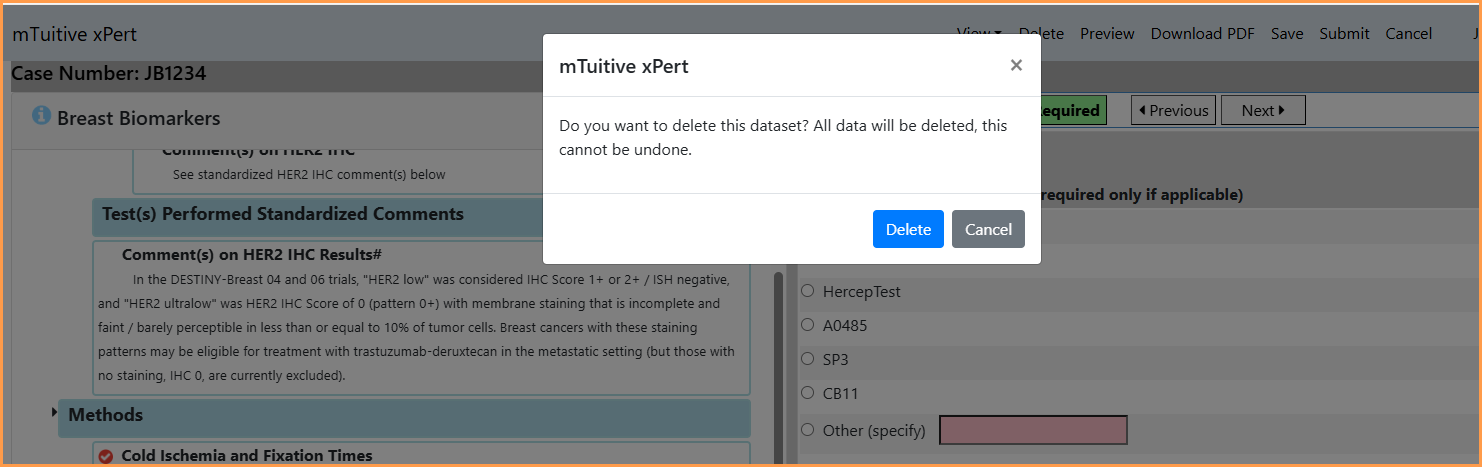
Task: Click the gray Cancel button in dialog
Action: coord(988,229)
